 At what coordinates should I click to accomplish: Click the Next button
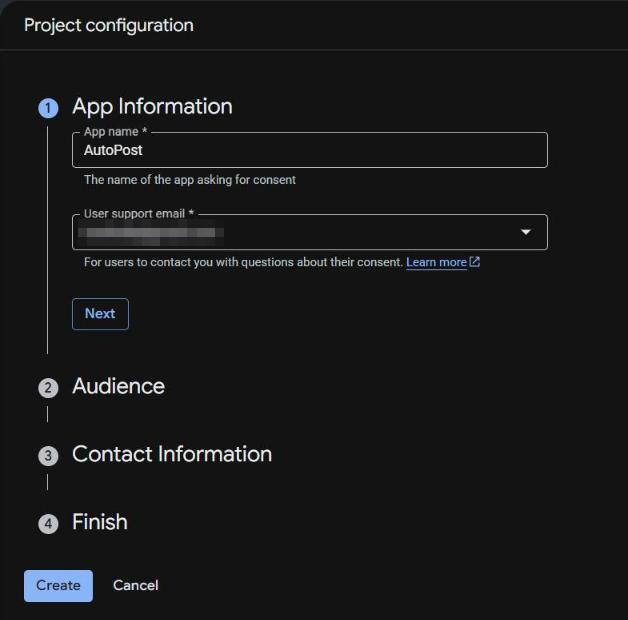100,314
